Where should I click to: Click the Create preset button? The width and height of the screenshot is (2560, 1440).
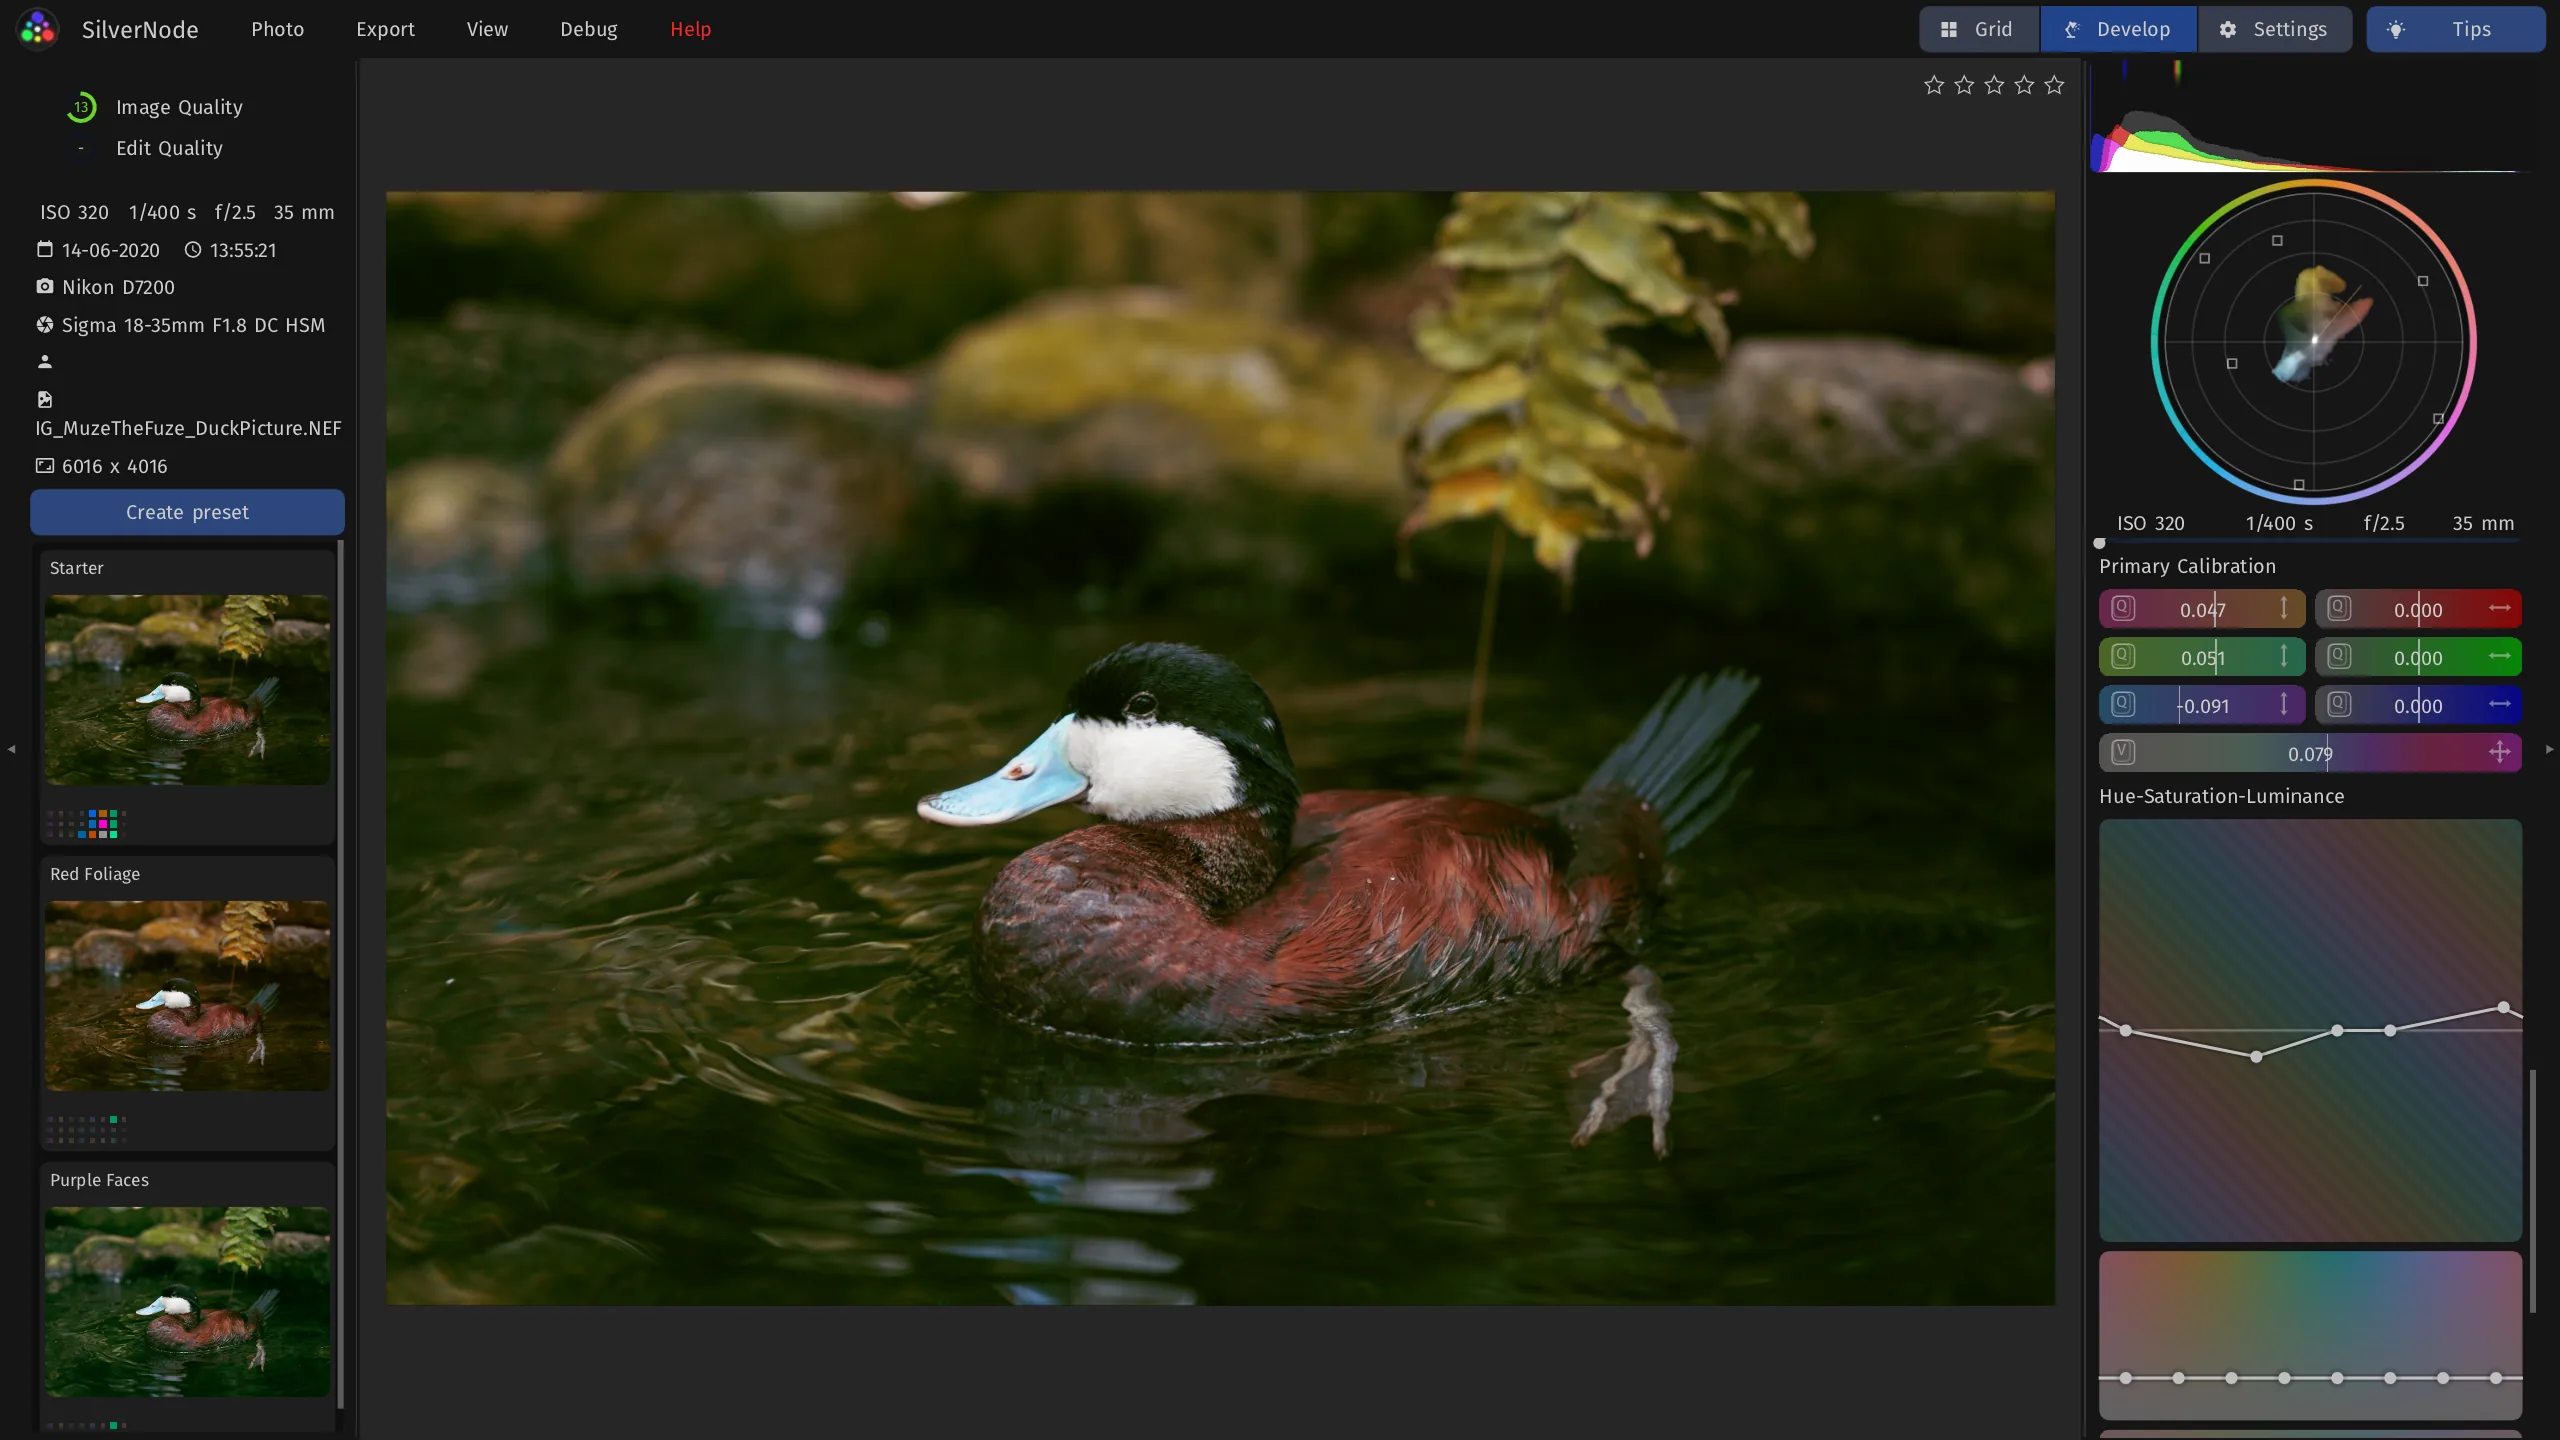tap(187, 512)
